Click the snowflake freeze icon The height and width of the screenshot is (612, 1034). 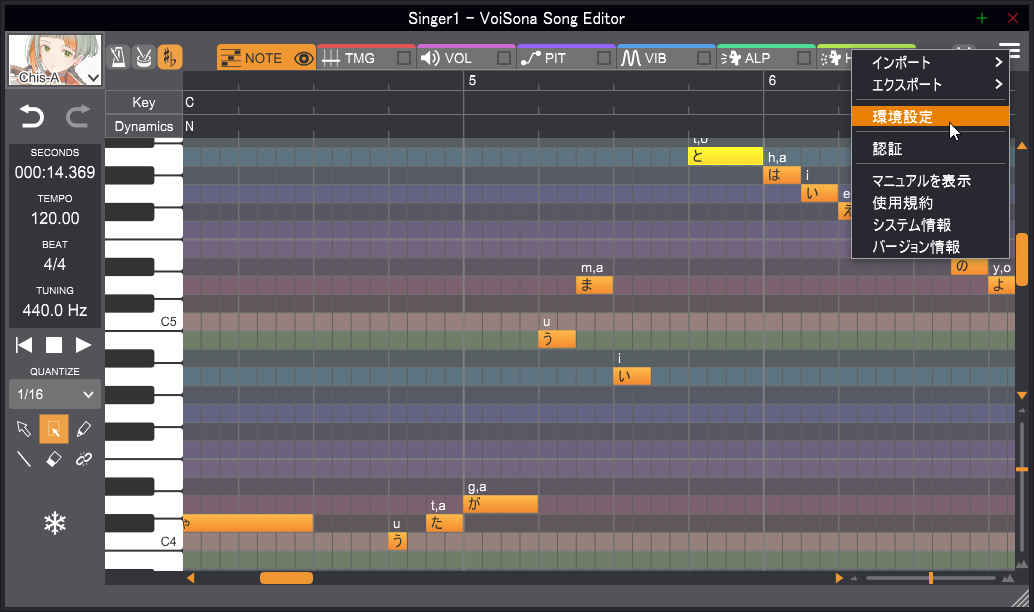point(54,522)
